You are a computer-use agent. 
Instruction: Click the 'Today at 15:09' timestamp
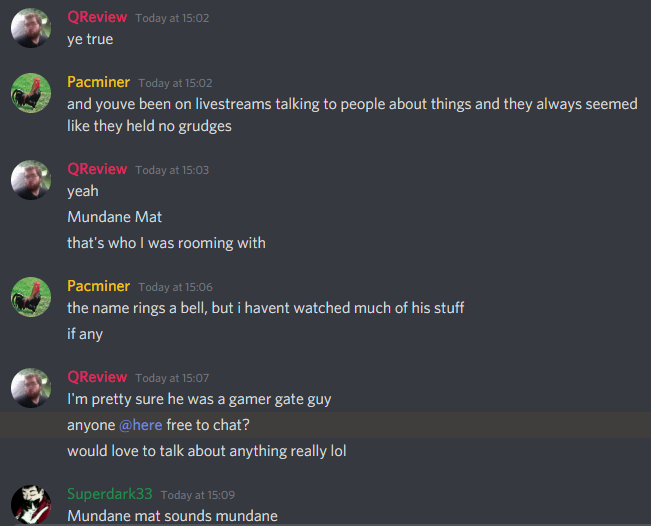(x=198, y=495)
